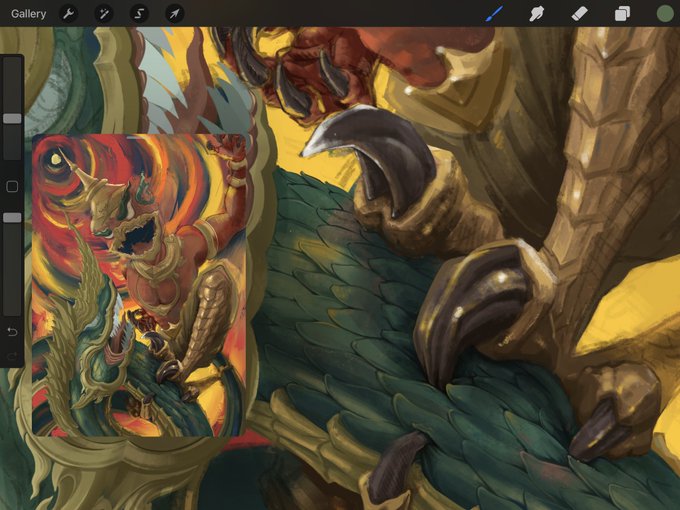The height and width of the screenshot is (510, 680).
Task: Open the Actions wrench menu
Action: (68, 14)
